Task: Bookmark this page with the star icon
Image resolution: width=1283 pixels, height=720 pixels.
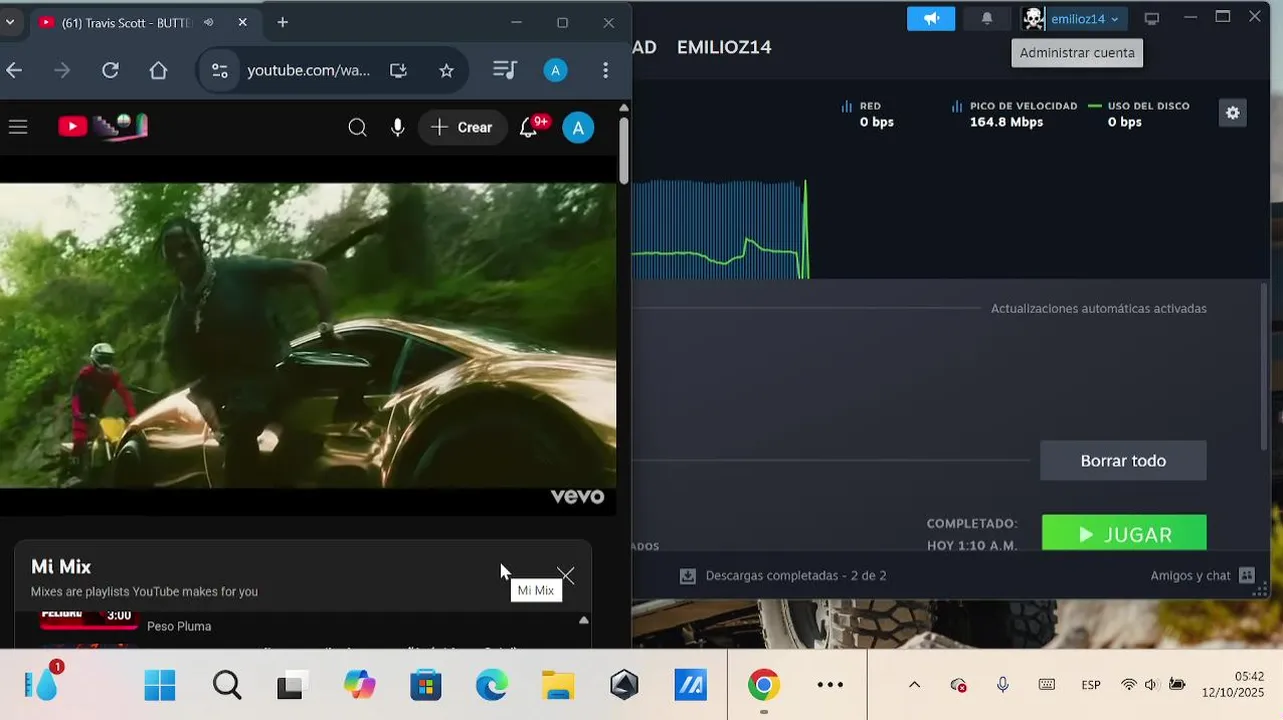Action: (446, 70)
